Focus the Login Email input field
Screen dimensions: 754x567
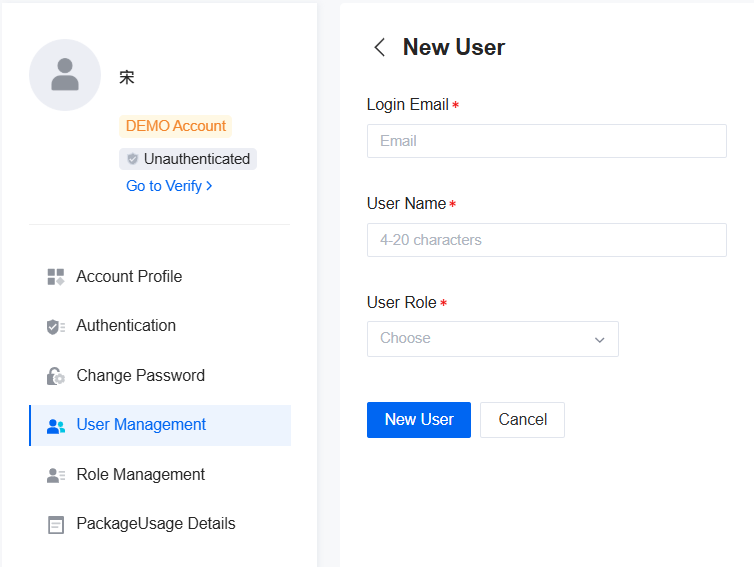coord(546,141)
